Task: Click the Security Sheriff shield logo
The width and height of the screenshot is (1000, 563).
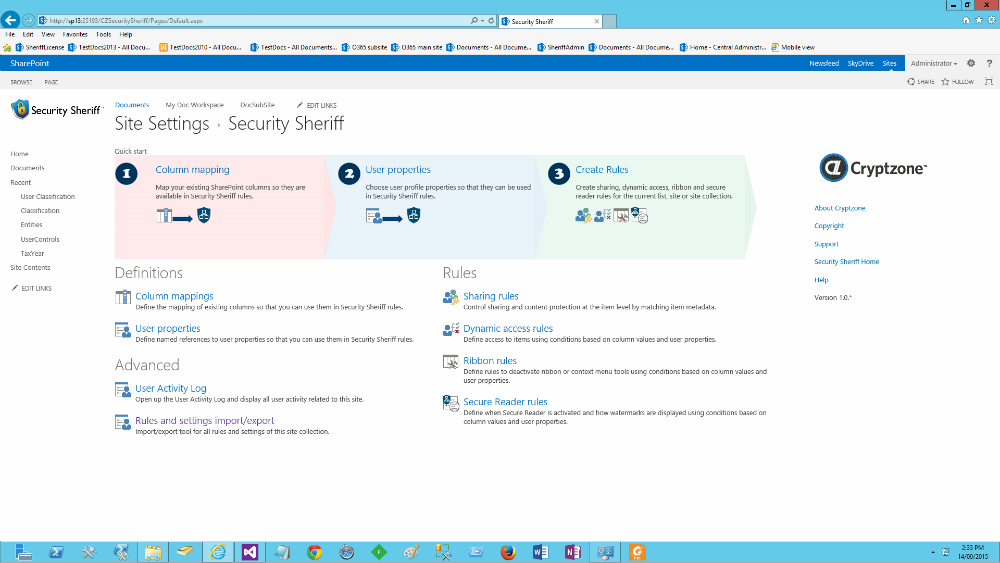Action: [x=20, y=109]
